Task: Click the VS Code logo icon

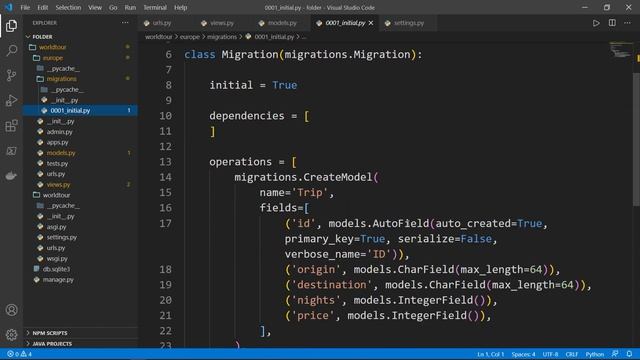Action: [8, 7]
